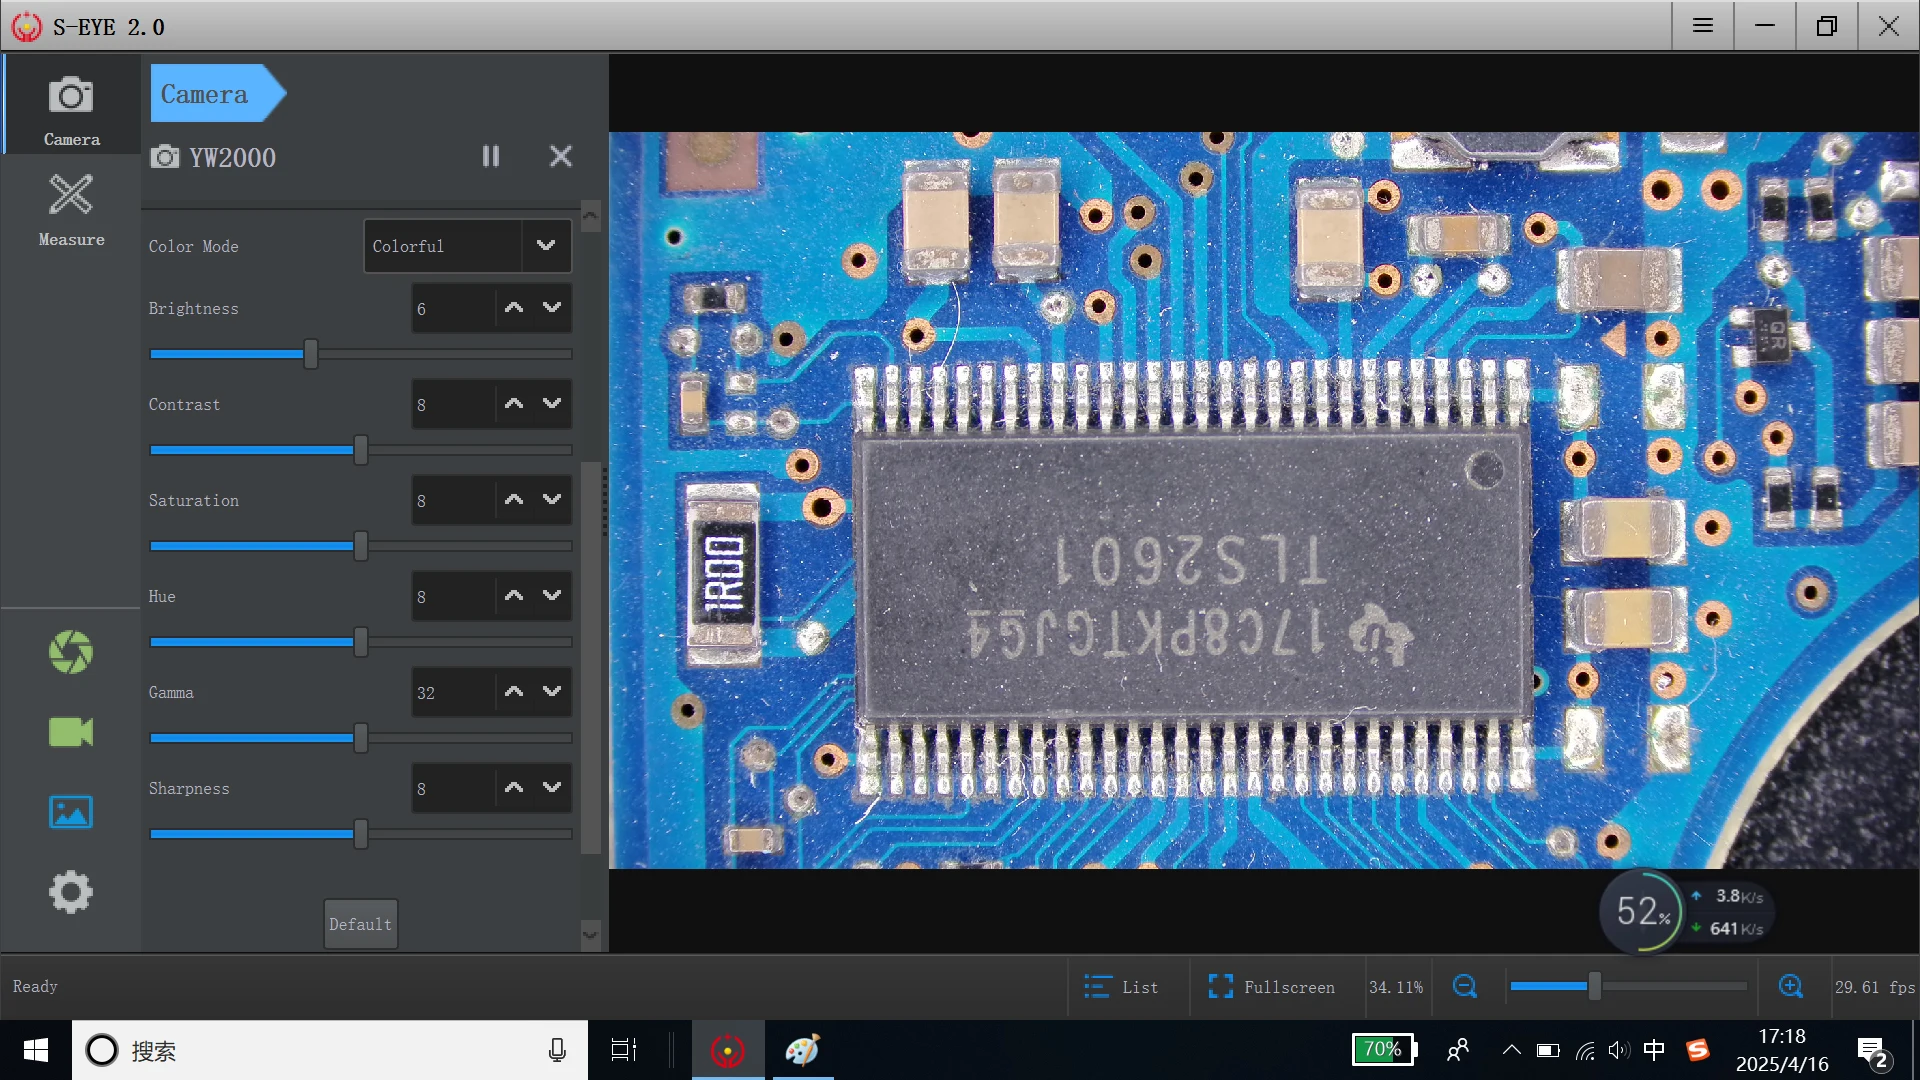Click the zoom in magnifier icon

[1791, 987]
